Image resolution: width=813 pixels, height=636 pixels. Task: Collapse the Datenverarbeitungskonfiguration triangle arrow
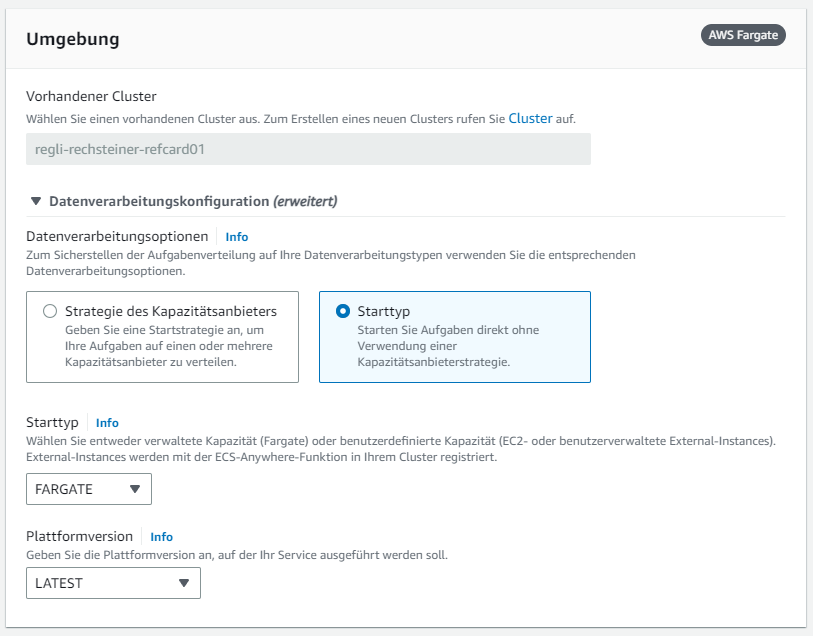pyautogui.click(x=36, y=201)
